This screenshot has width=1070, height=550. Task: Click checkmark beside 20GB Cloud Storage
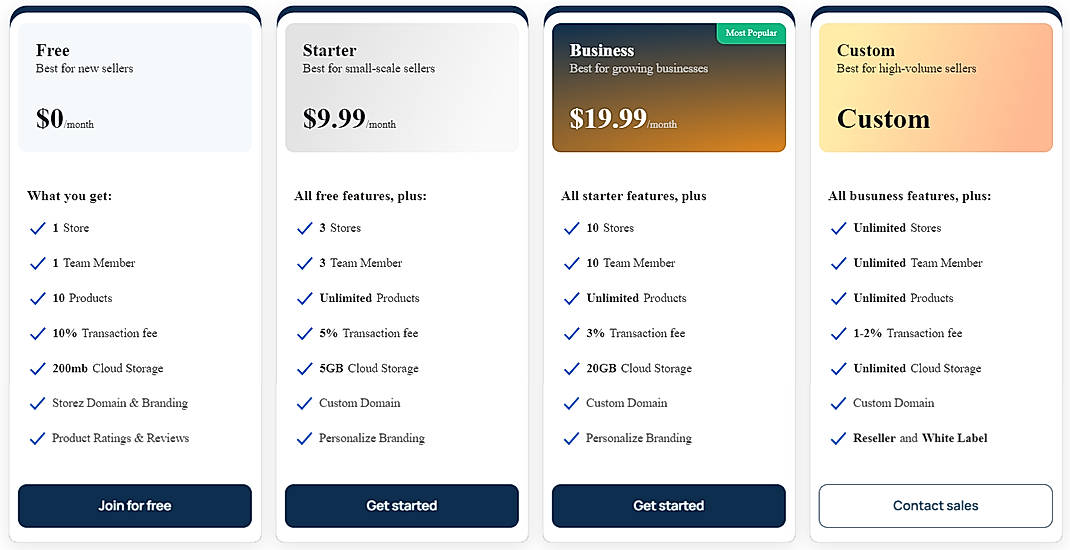pos(572,368)
